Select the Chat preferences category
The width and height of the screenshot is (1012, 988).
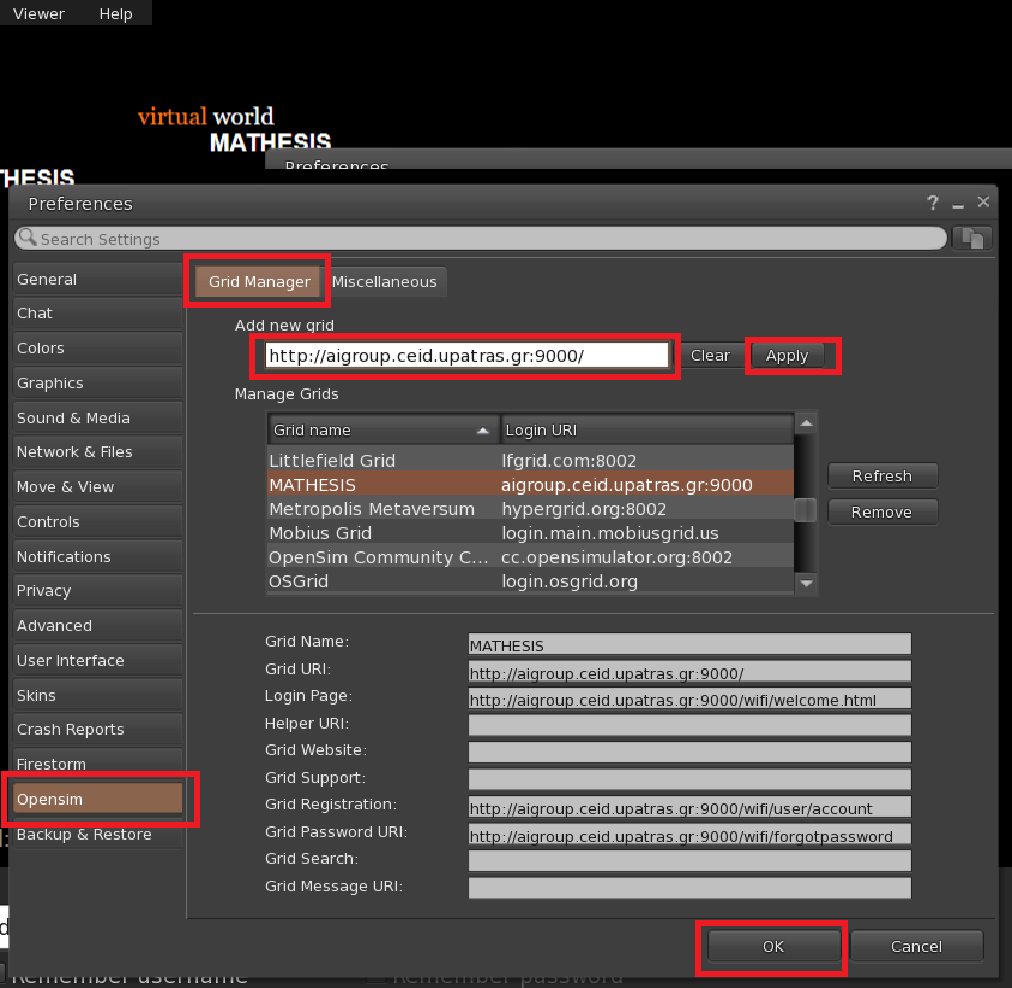pyautogui.click(x=97, y=313)
